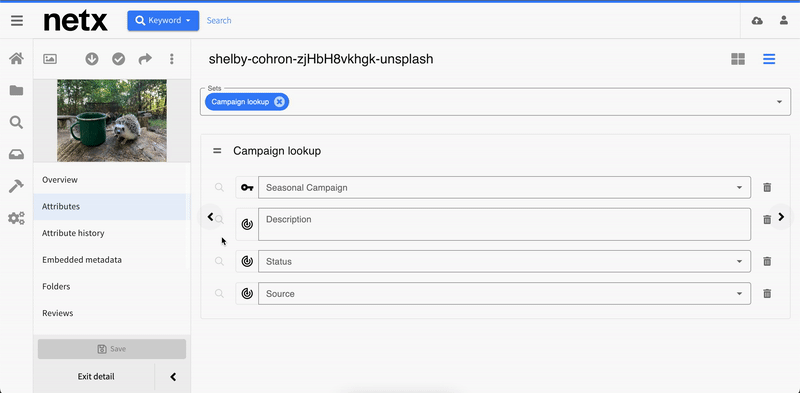800x393 pixels.
Task: Remove the Campaign lookup set chip
Action: (x=279, y=102)
